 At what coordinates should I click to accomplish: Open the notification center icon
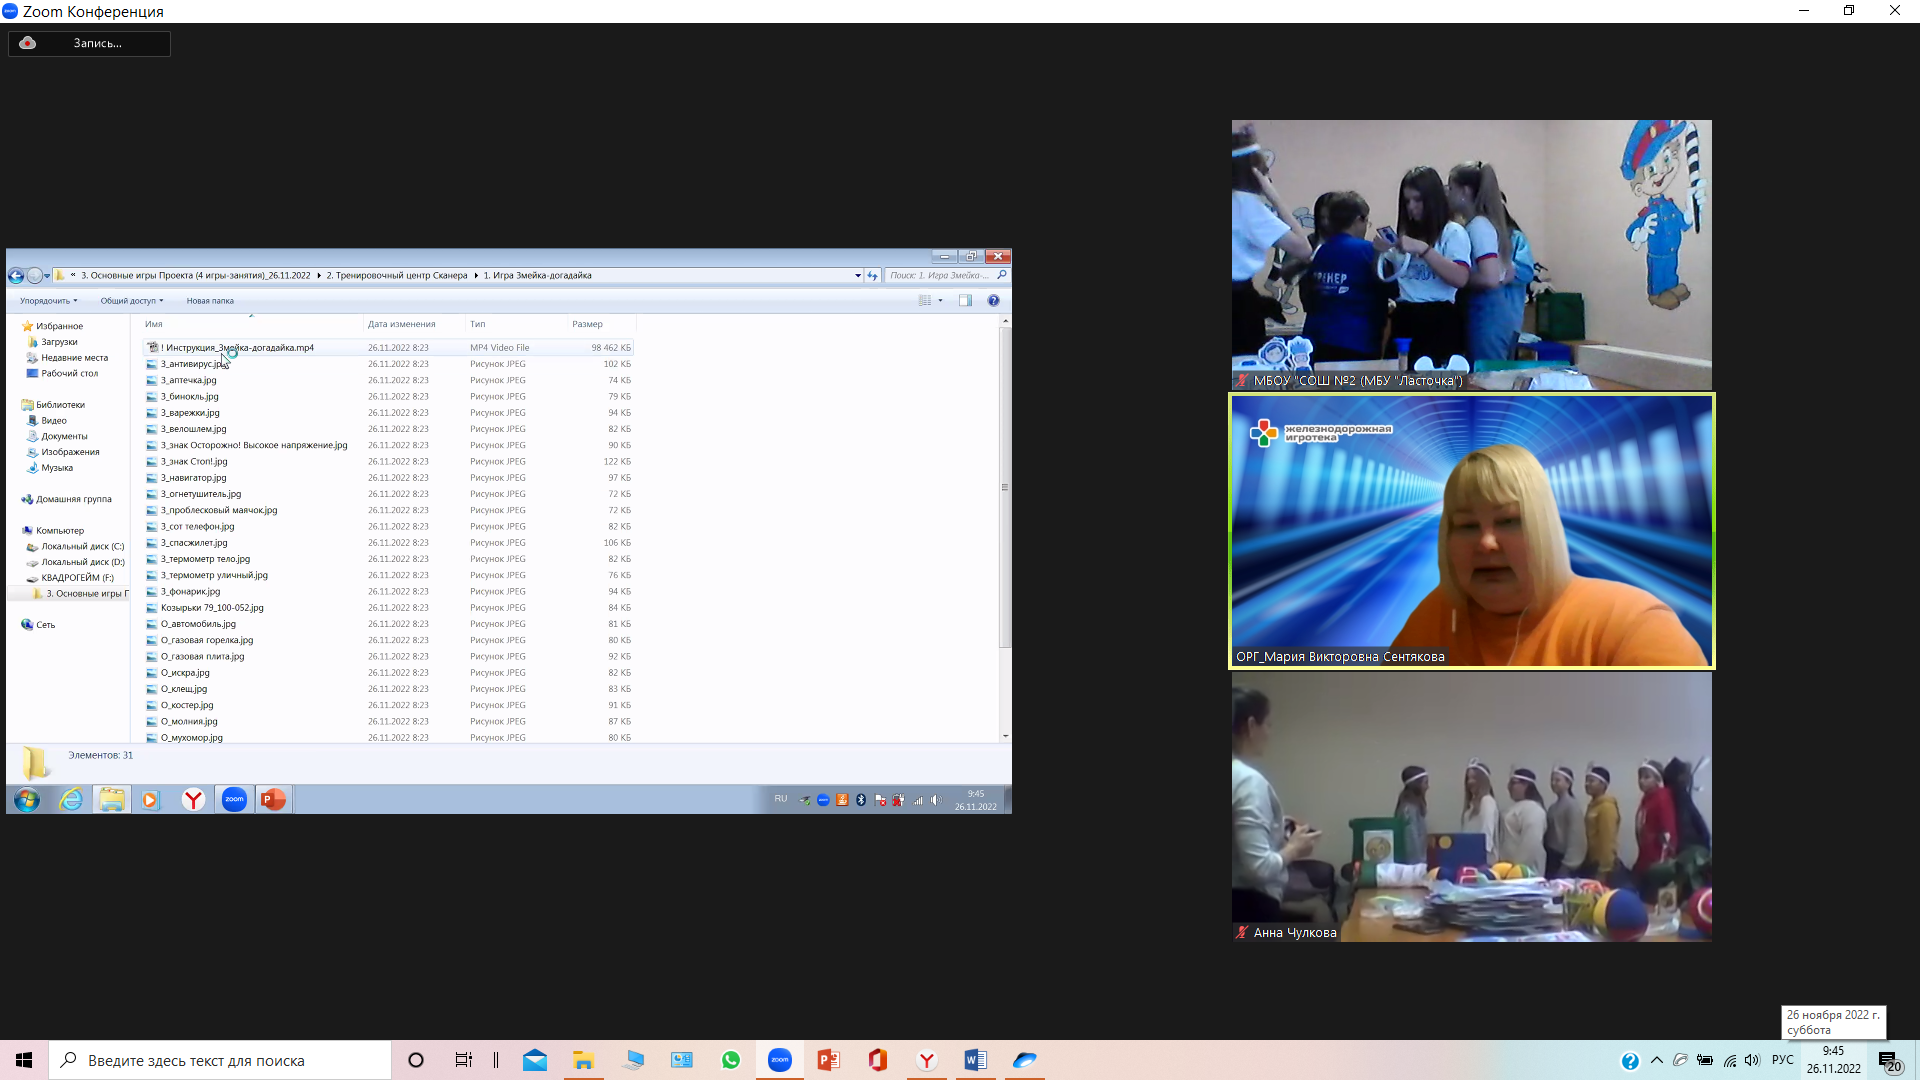click(1889, 1061)
